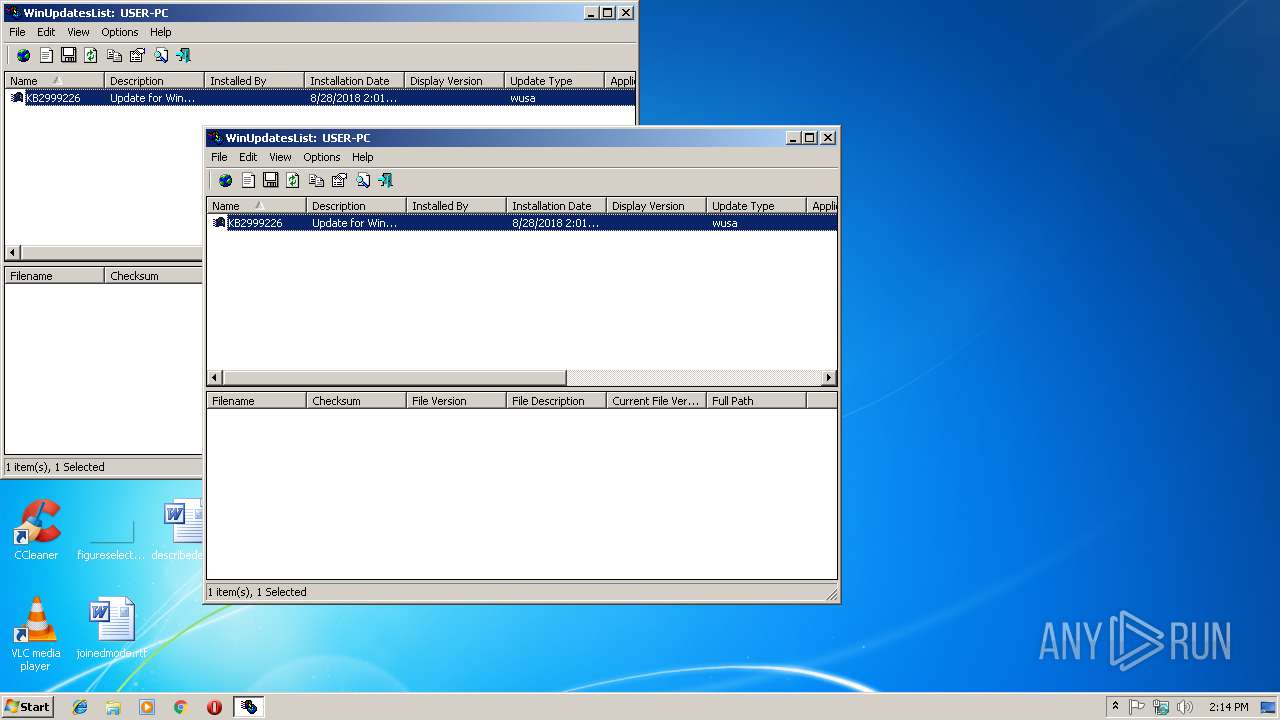
Task: Show hidden tray icons arrow
Action: click(x=1115, y=706)
